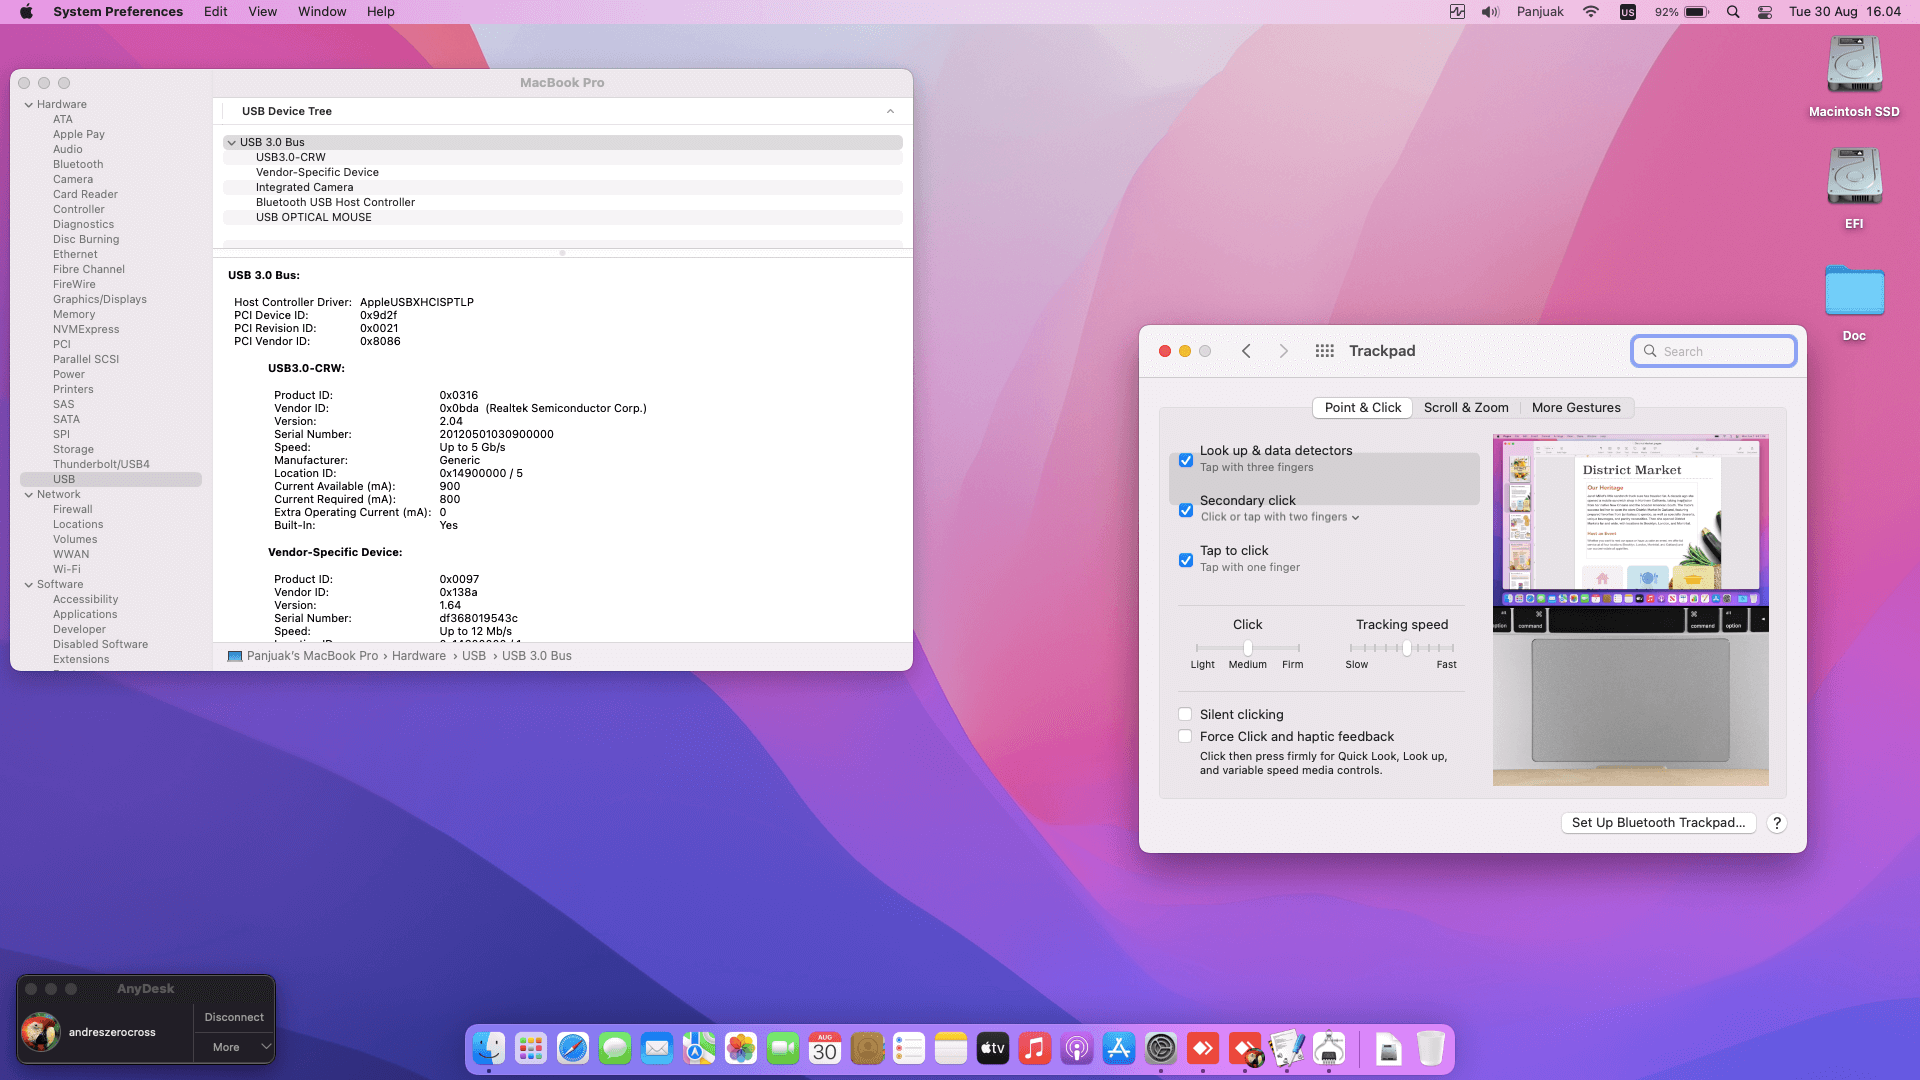
Task: Click the show all preferences grid icon
Action: [x=1324, y=351]
